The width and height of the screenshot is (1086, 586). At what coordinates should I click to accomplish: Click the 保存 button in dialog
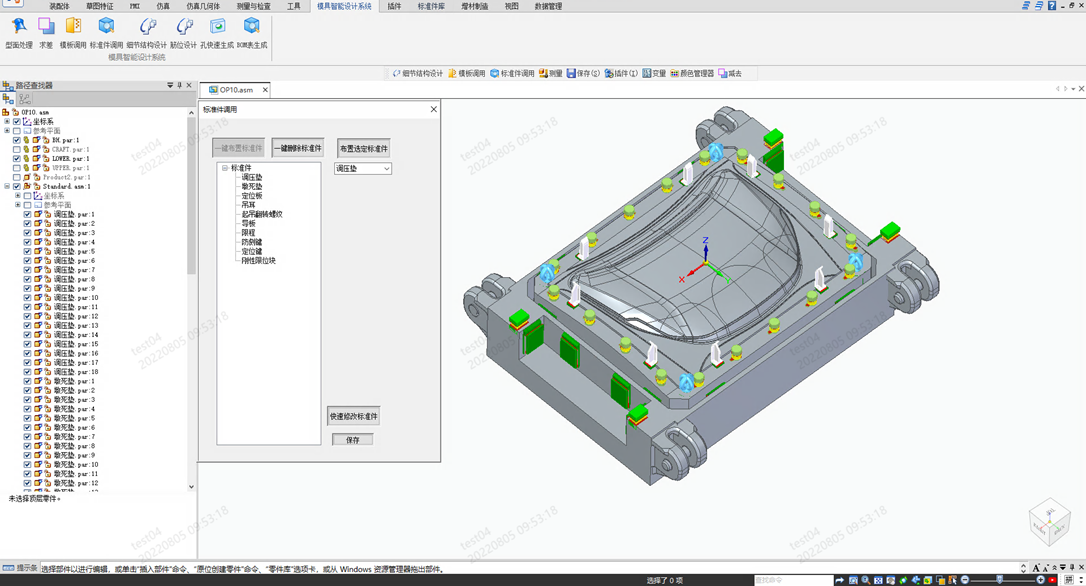click(353, 440)
